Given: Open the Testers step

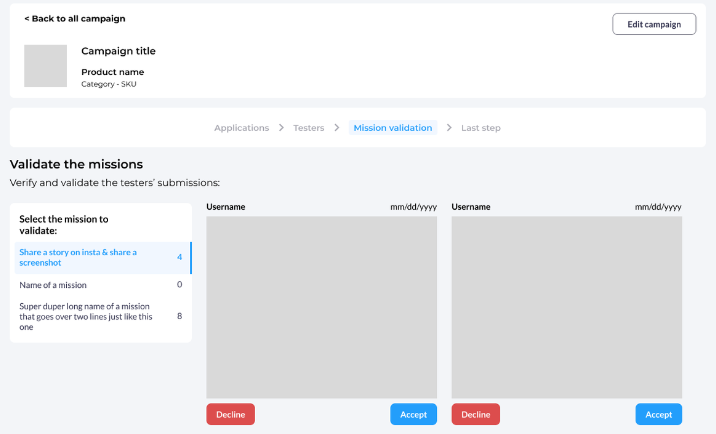Looking at the screenshot, I should [308, 128].
